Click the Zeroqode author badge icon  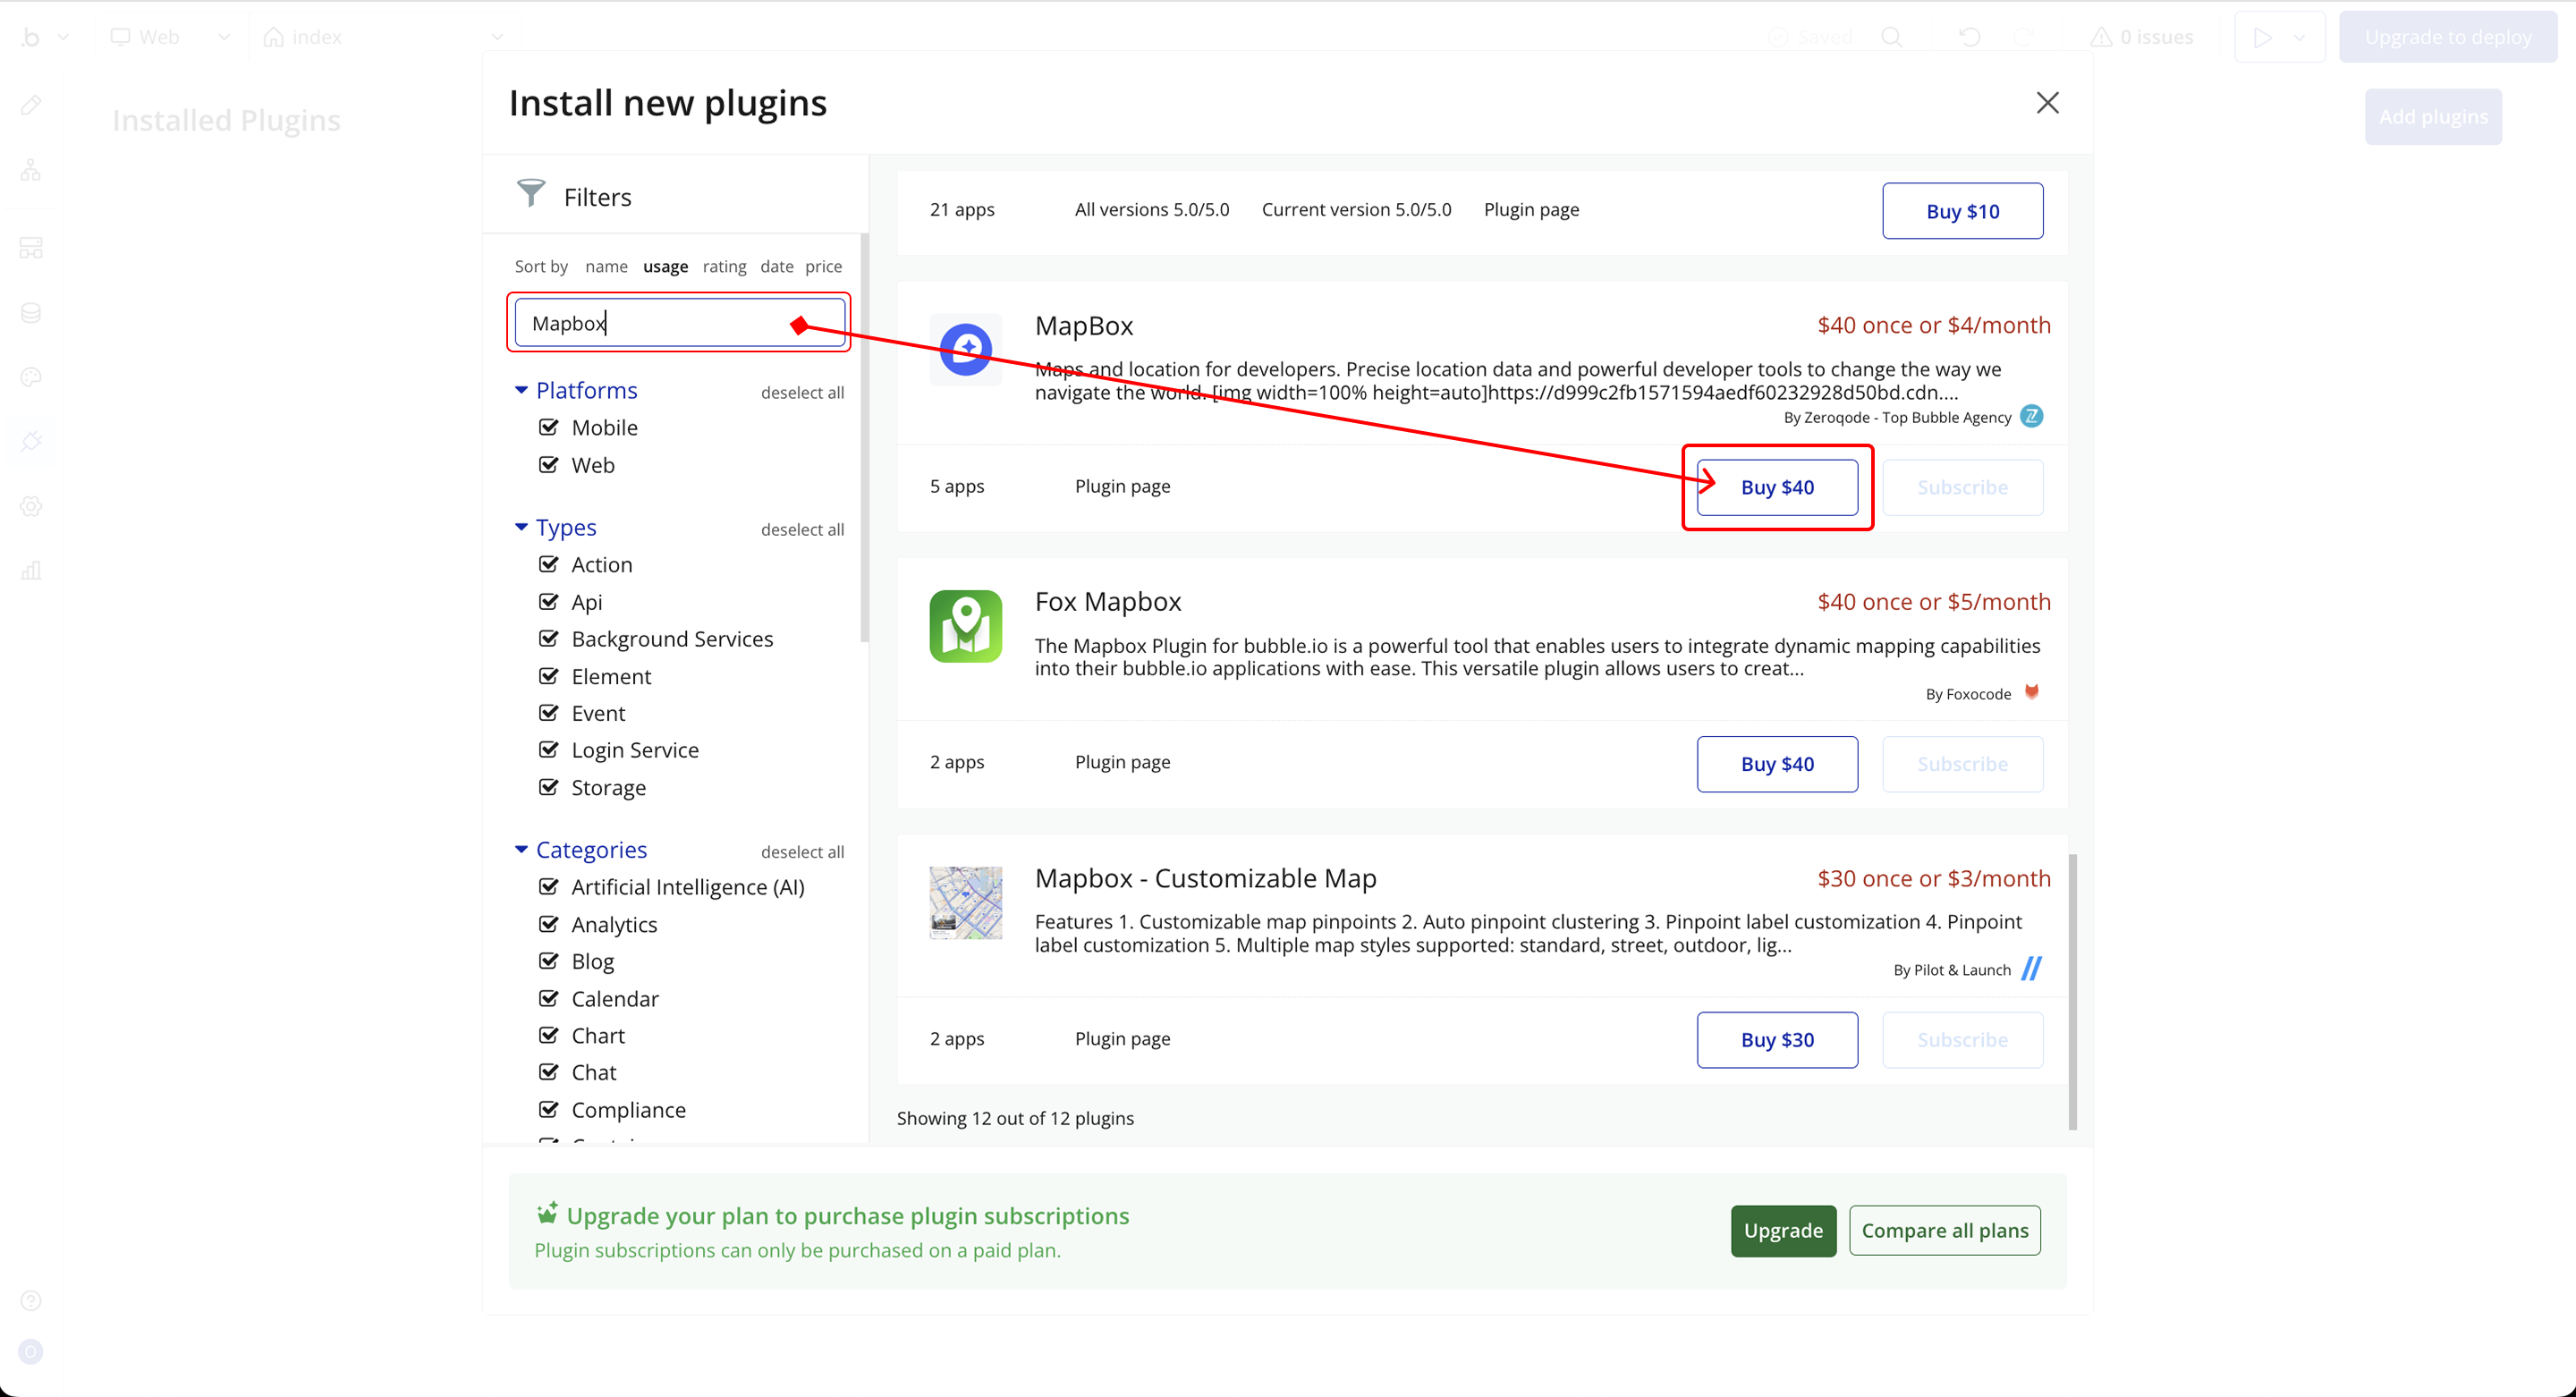[x=2031, y=416]
